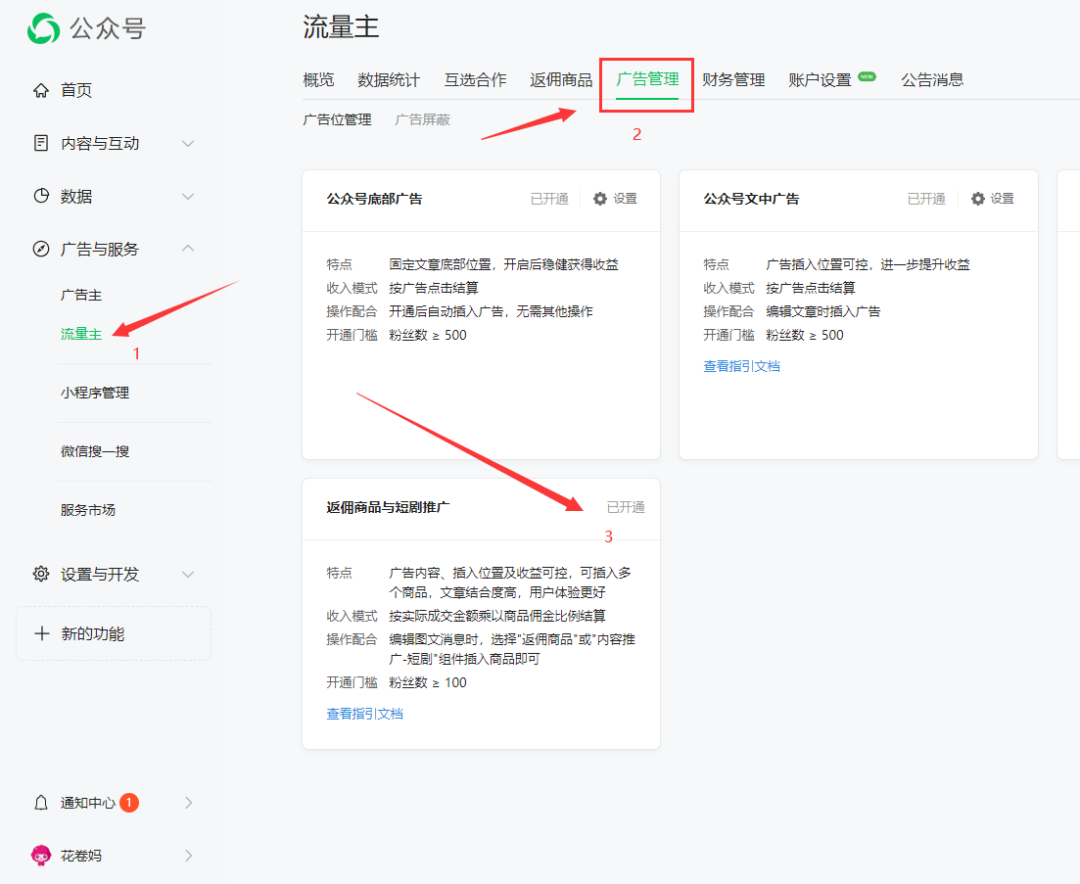Viewport: 1080px width, 884px height.
Task: Open the 财务管理 tab
Action: 734,80
